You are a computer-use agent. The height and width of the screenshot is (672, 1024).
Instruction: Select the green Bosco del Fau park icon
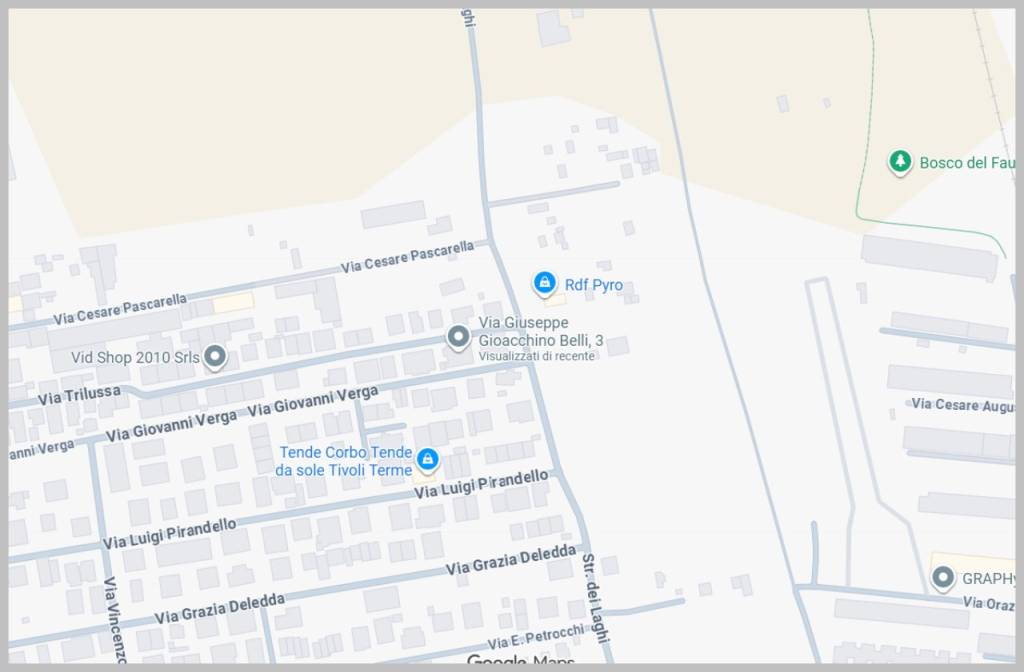[x=900, y=161]
